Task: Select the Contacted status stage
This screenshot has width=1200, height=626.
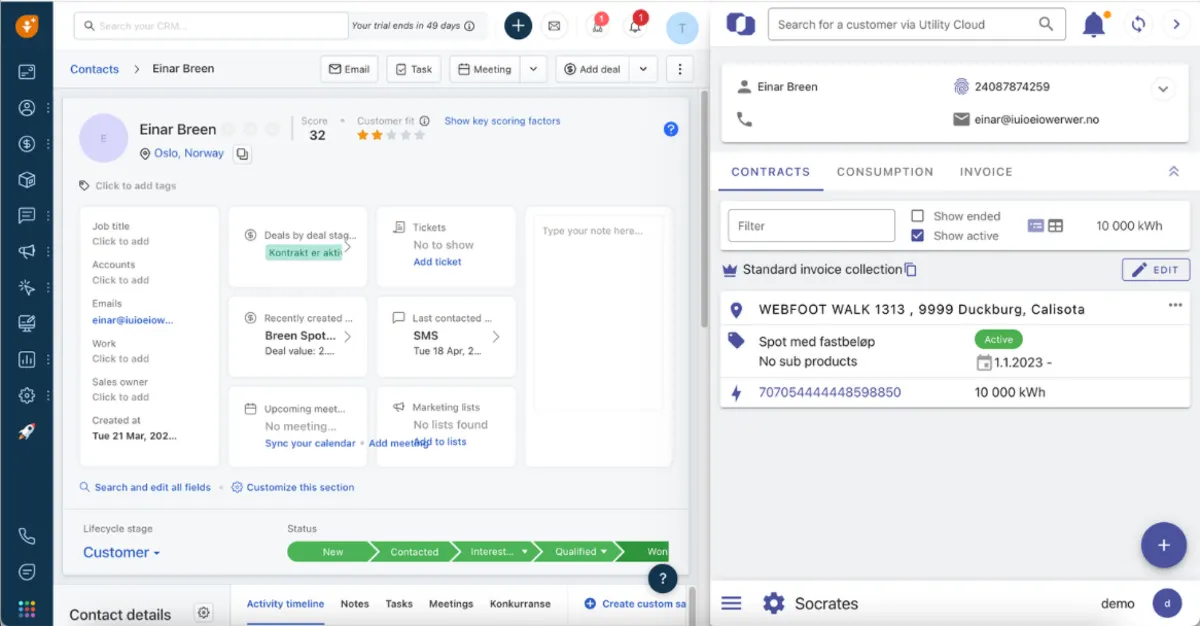Action: click(414, 551)
